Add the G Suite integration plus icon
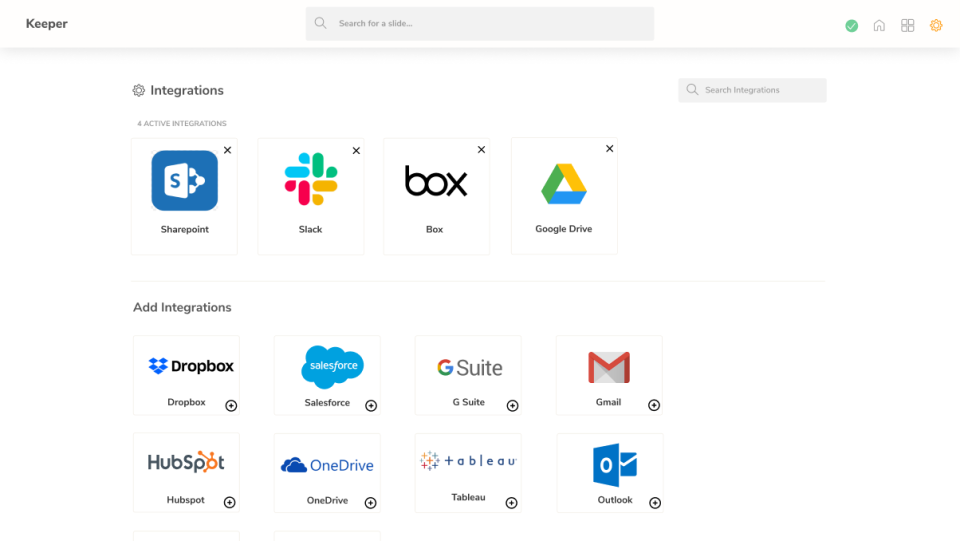Screen dimensions: 960x541 point(512,406)
